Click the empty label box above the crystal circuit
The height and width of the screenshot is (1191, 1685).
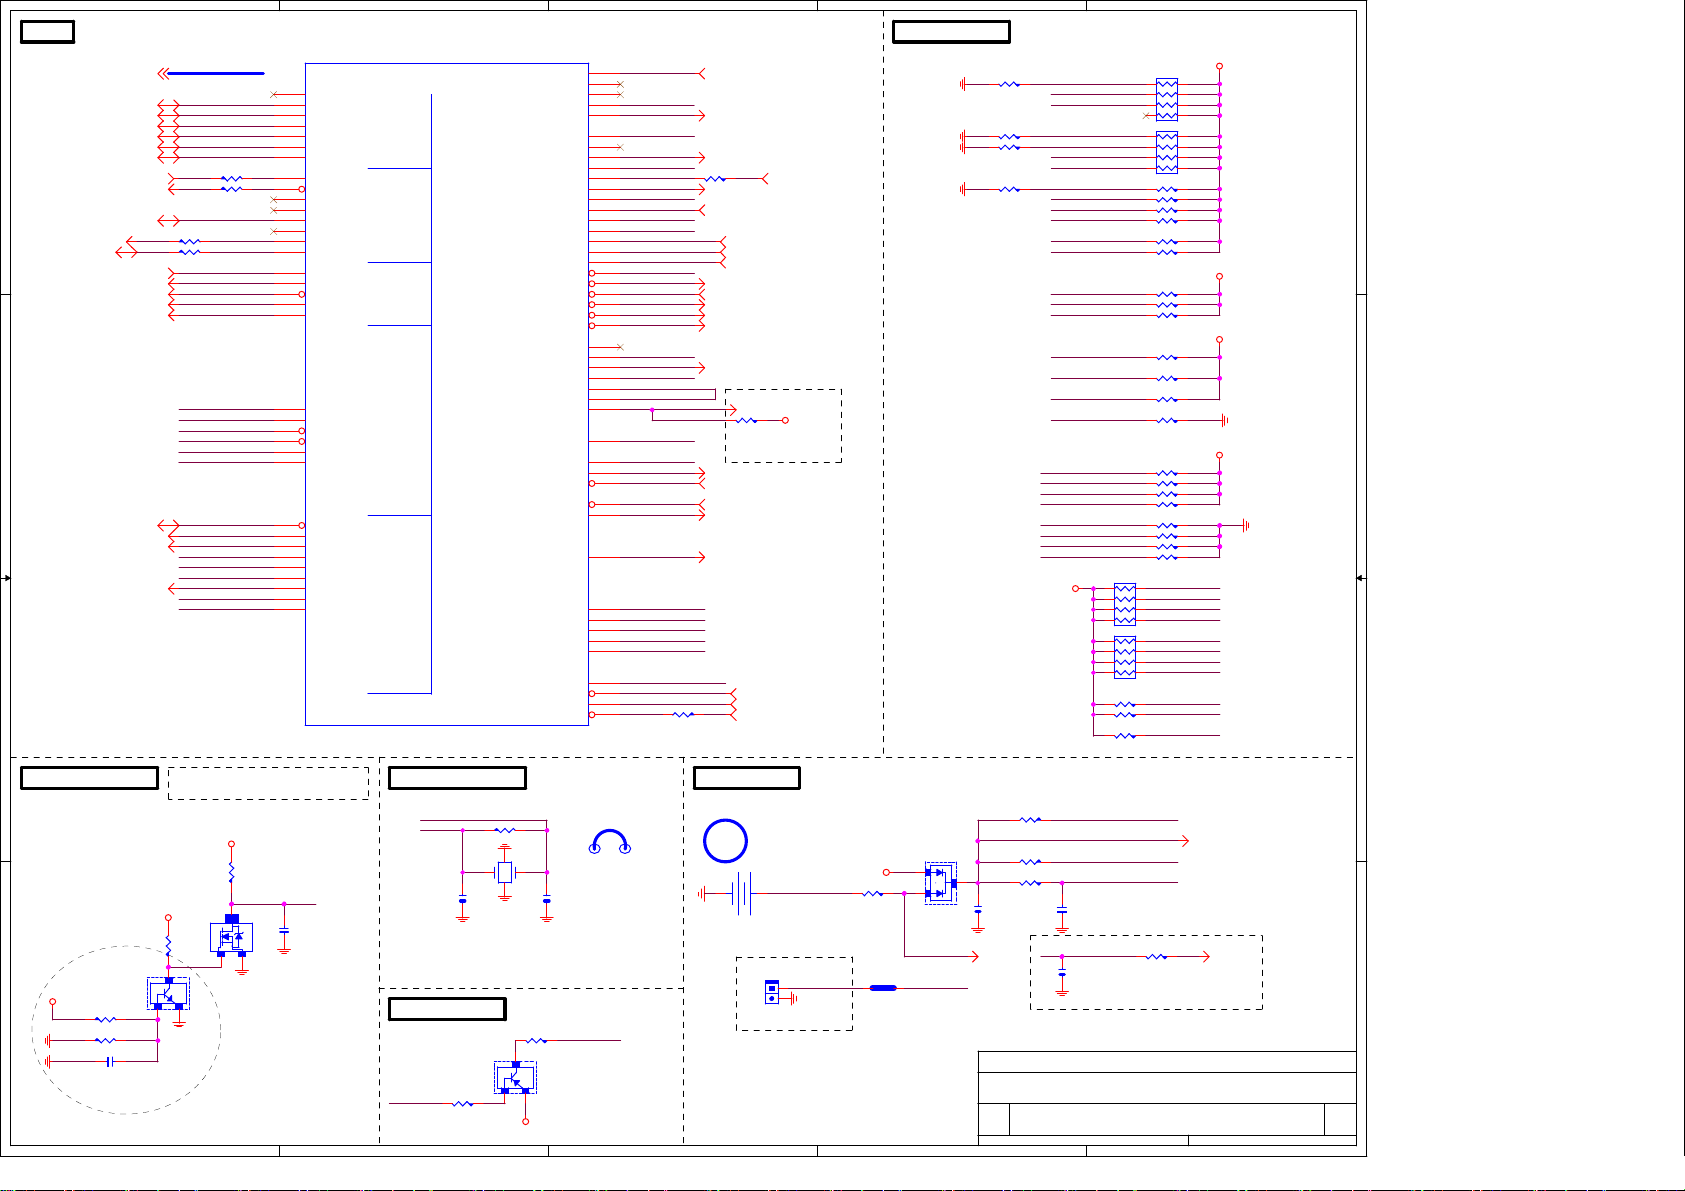457,777
